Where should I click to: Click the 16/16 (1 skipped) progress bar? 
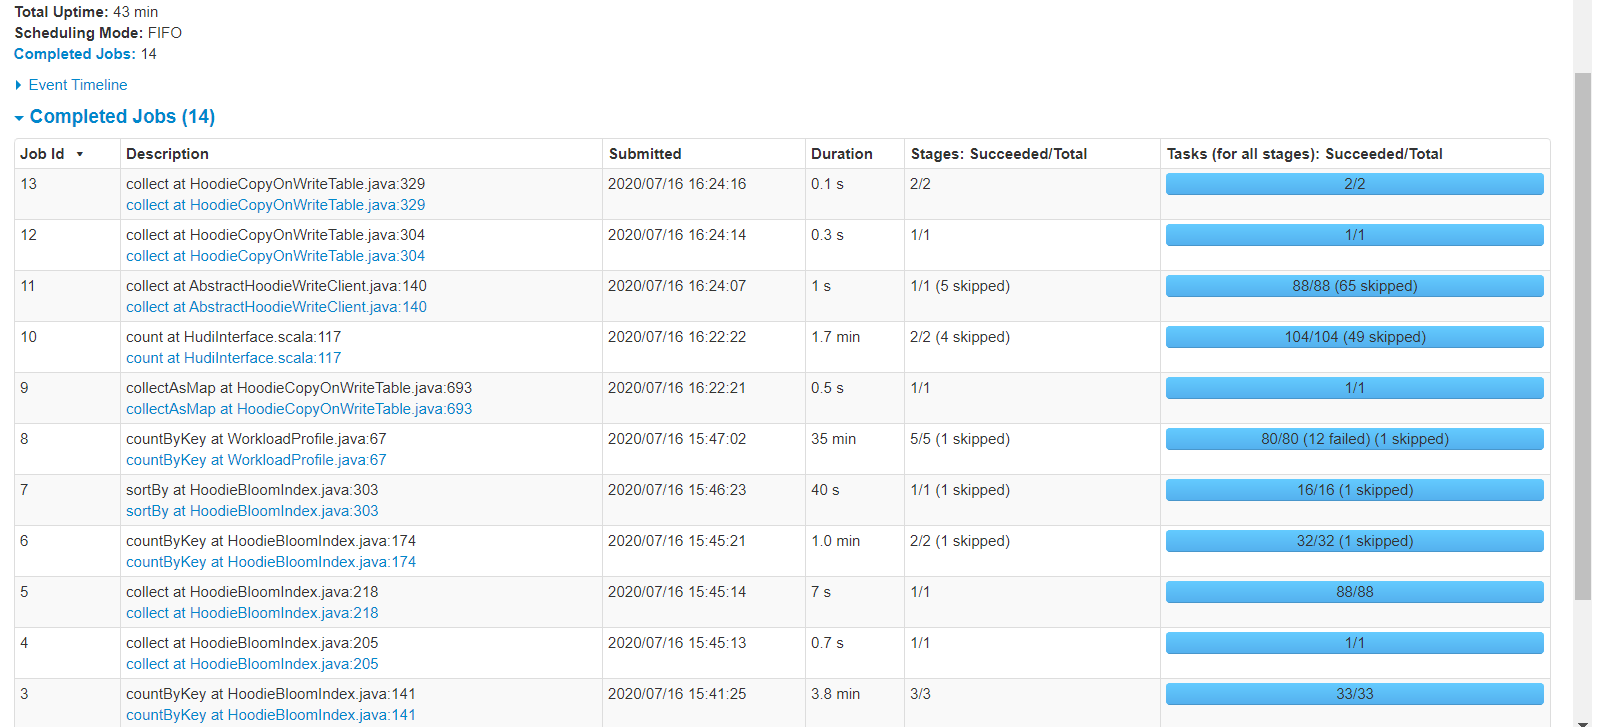pyautogui.click(x=1355, y=490)
